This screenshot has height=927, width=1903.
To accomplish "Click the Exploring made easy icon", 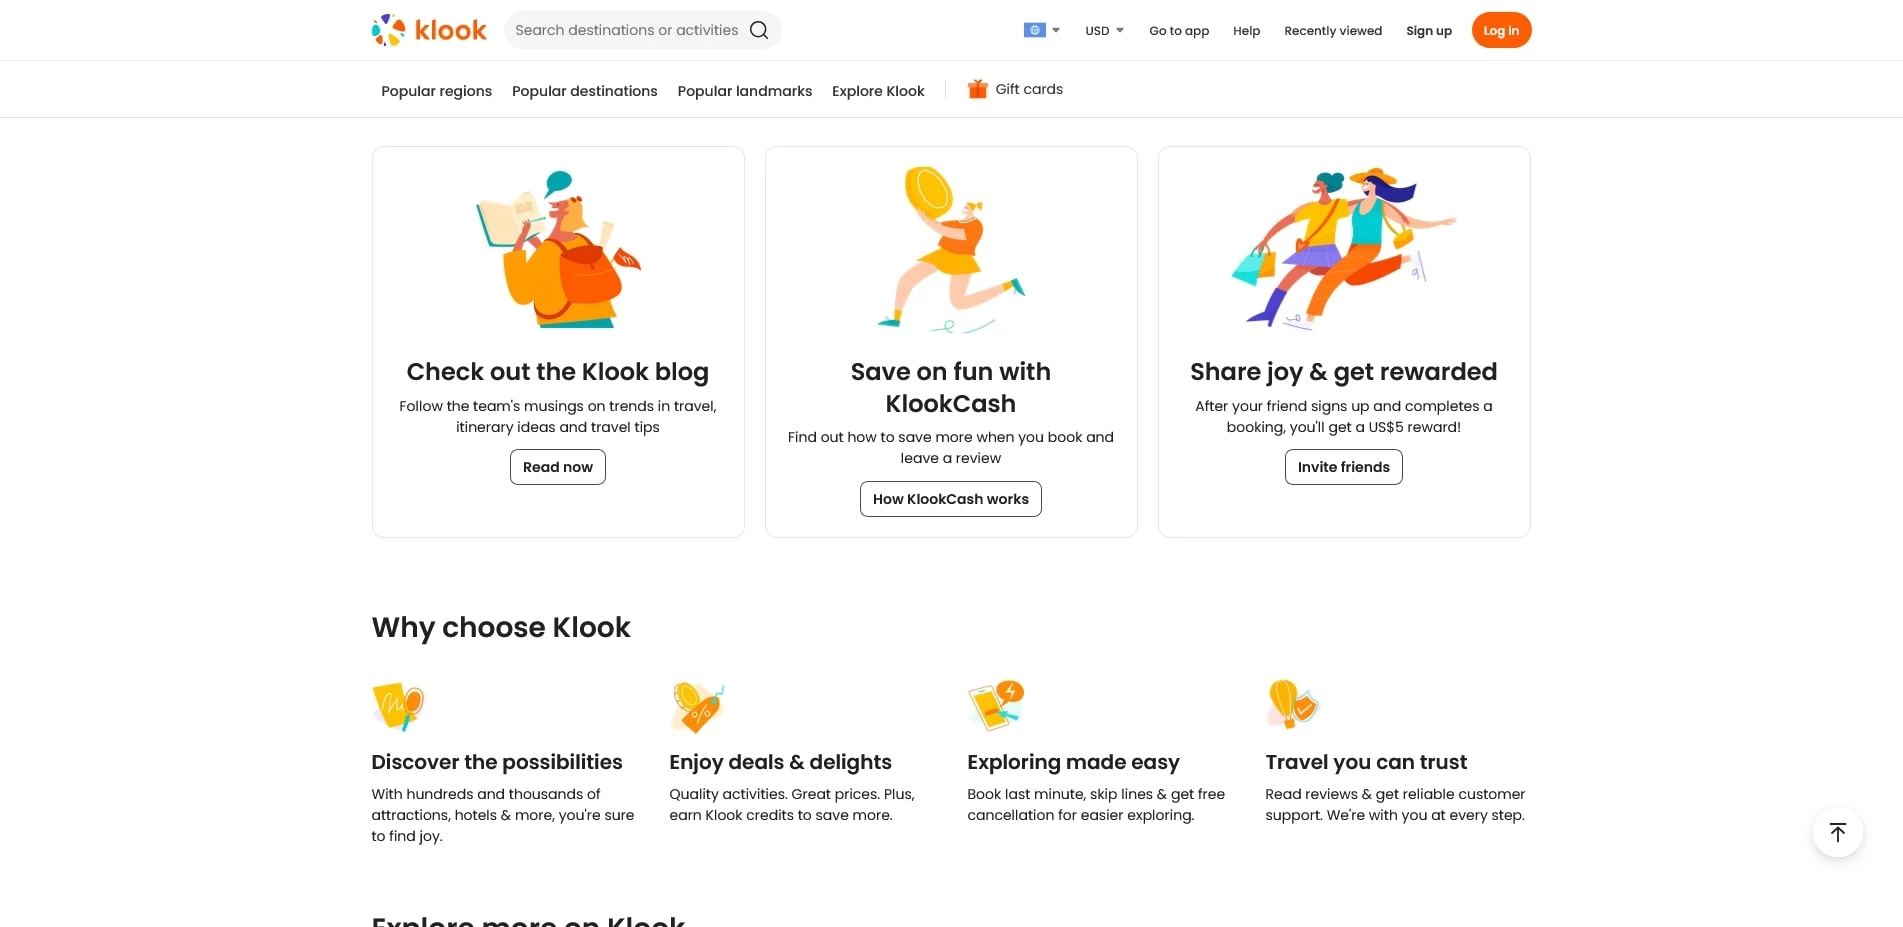I will [x=995, y=705].
